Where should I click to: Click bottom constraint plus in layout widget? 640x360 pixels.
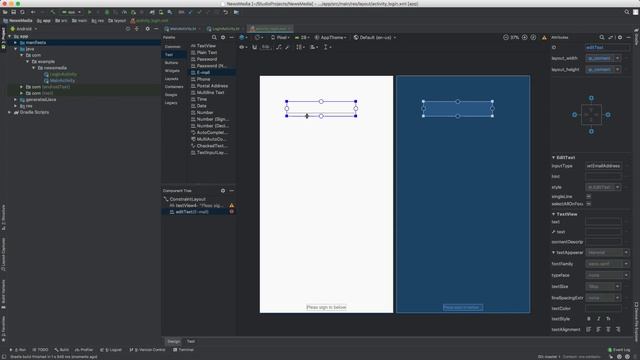click(x=591, y=131)
